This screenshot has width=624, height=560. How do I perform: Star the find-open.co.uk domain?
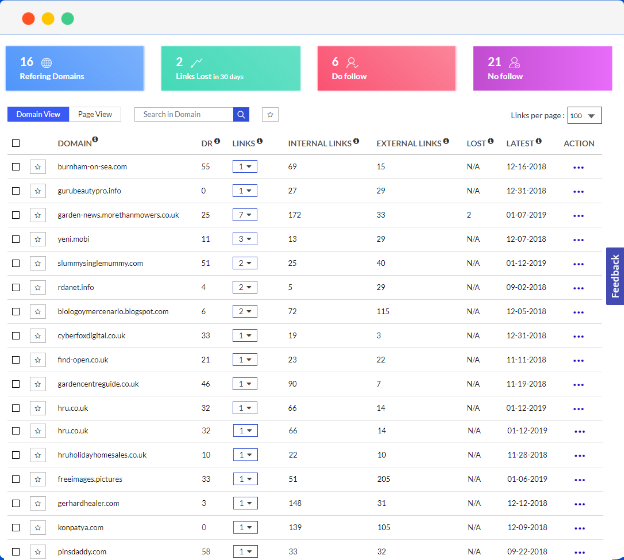pyautogui.click(x=38, y=360)
